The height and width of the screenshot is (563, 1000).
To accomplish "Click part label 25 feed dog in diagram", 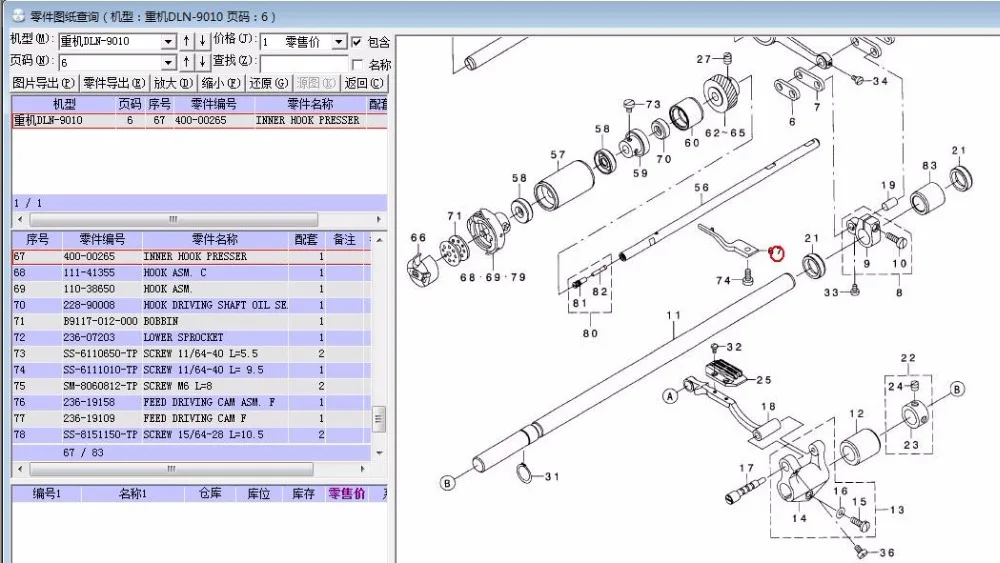I will (x=764, y=380).
